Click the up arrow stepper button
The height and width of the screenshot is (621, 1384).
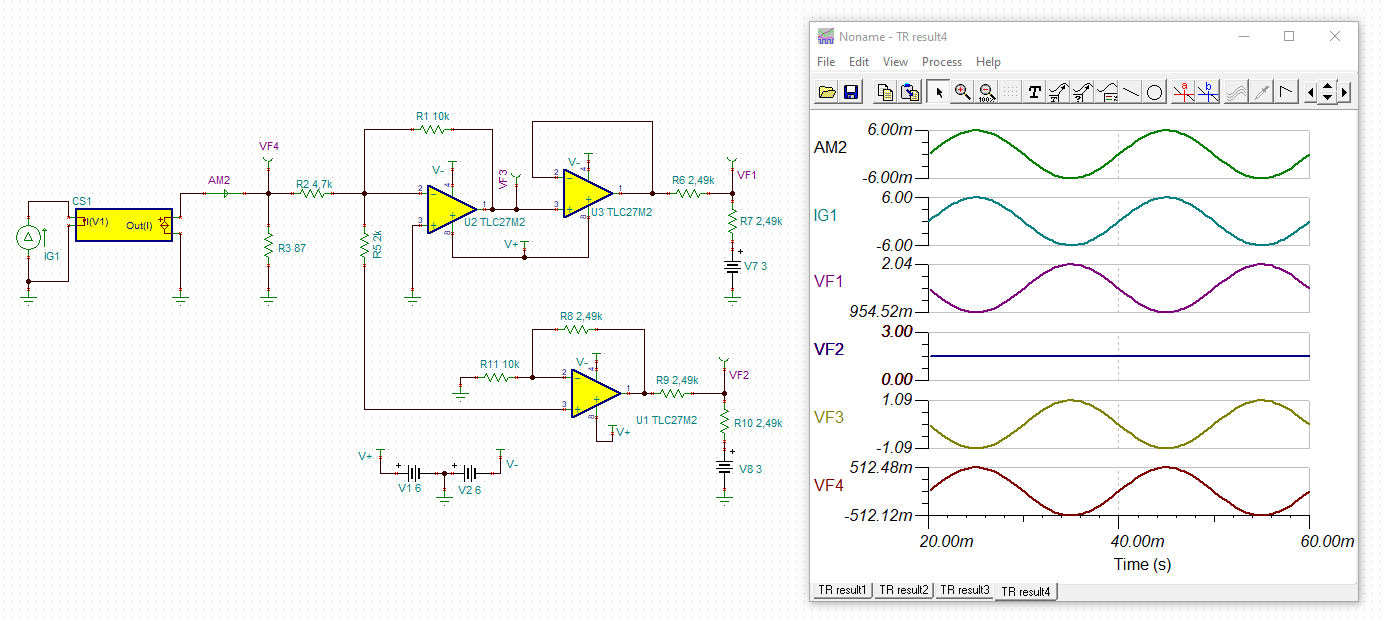click(1327, 86)
